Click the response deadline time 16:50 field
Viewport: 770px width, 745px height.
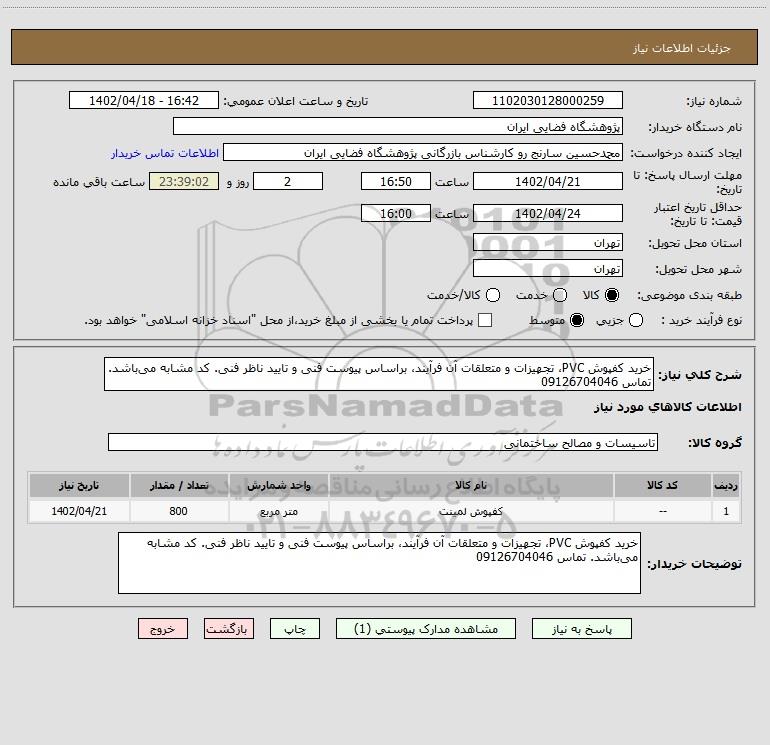coord(396,181)
